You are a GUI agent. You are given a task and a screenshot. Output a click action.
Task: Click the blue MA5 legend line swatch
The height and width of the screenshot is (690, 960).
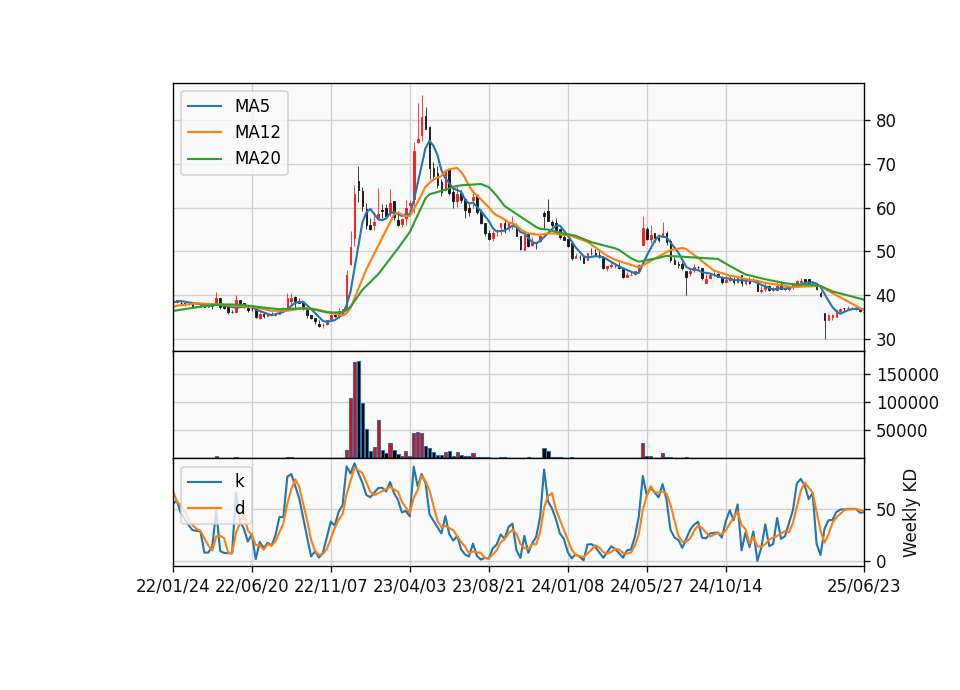pyautogui.click(x=204, y=107)
